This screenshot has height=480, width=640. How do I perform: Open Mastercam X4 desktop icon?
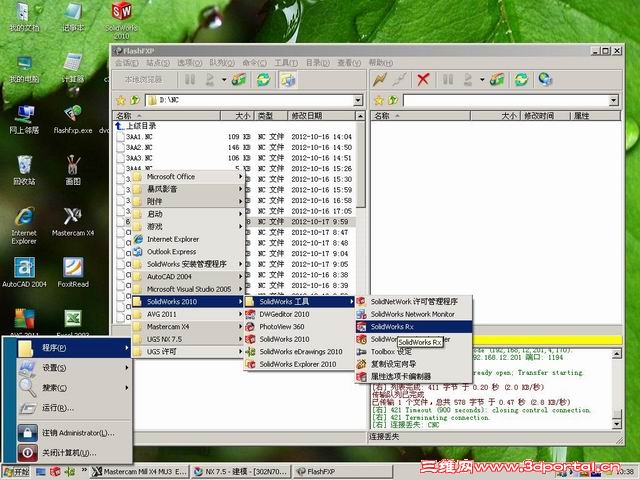(x=73, y=222)
